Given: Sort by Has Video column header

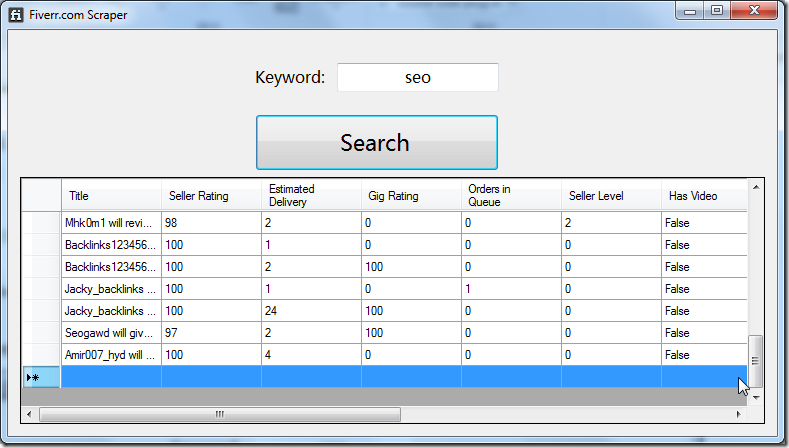Looking at the screenshot, I should [x=704, y=195].
